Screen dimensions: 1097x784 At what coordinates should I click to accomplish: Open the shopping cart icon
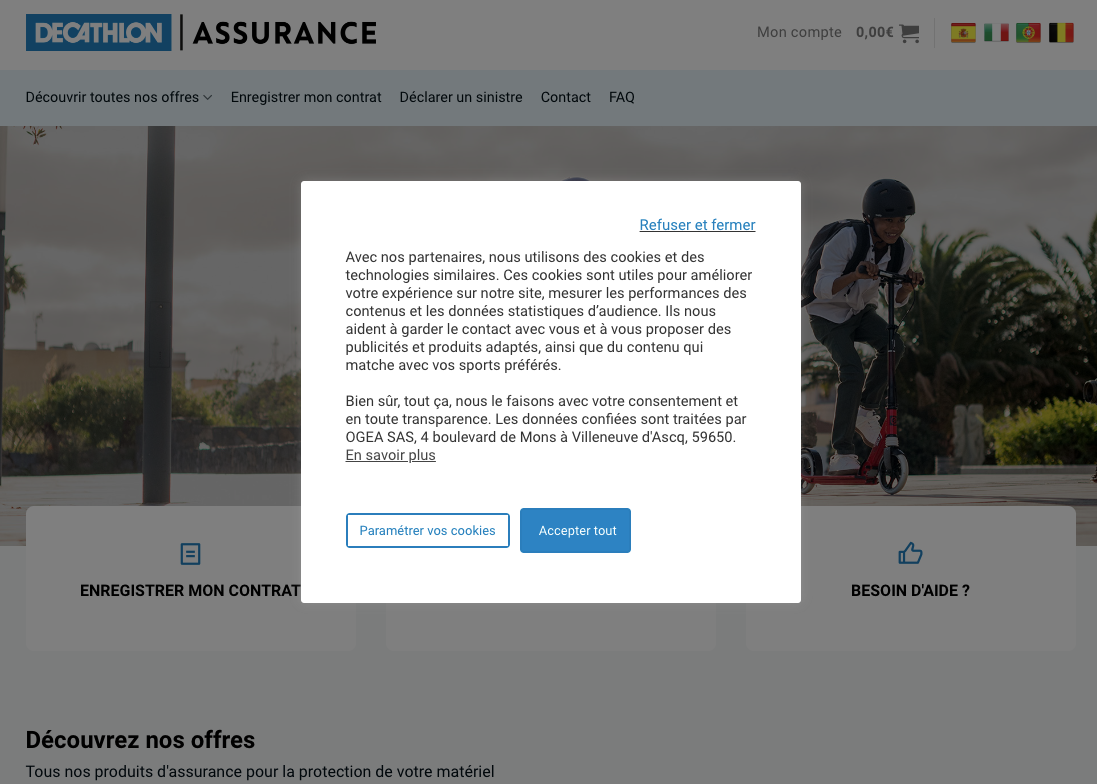[x=910, y=33]
